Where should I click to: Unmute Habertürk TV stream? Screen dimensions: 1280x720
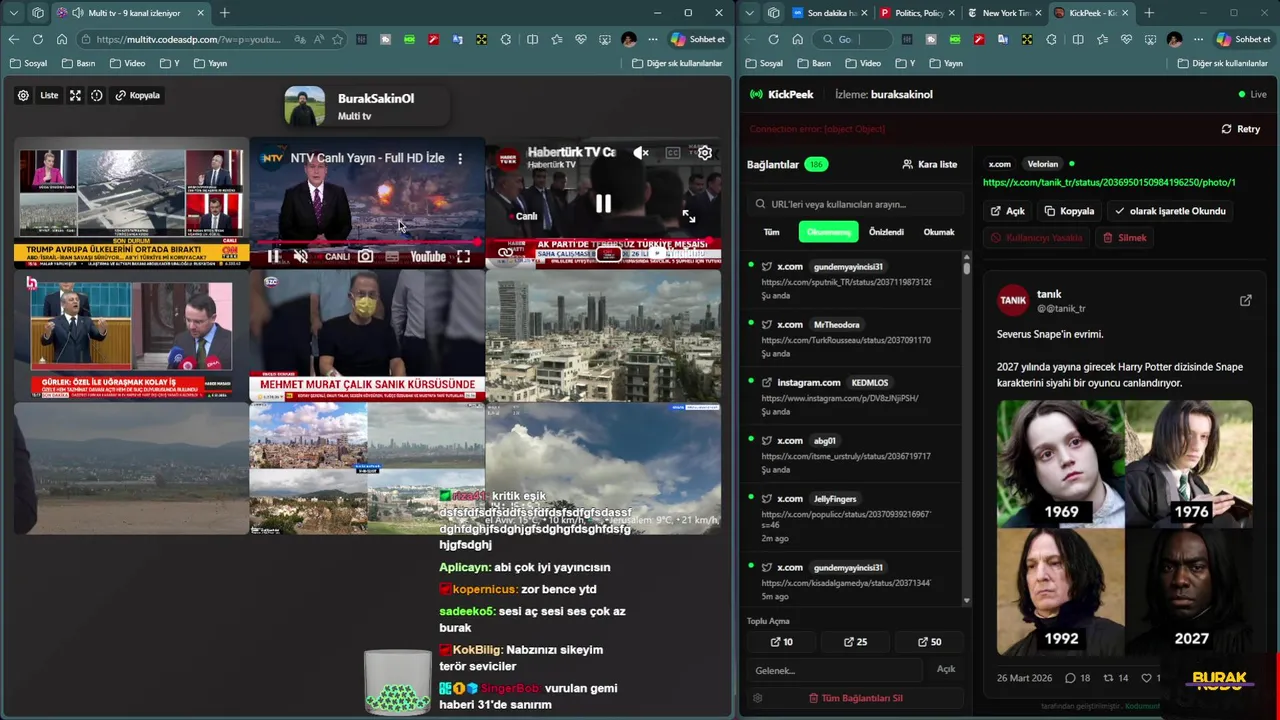point(641,153)
